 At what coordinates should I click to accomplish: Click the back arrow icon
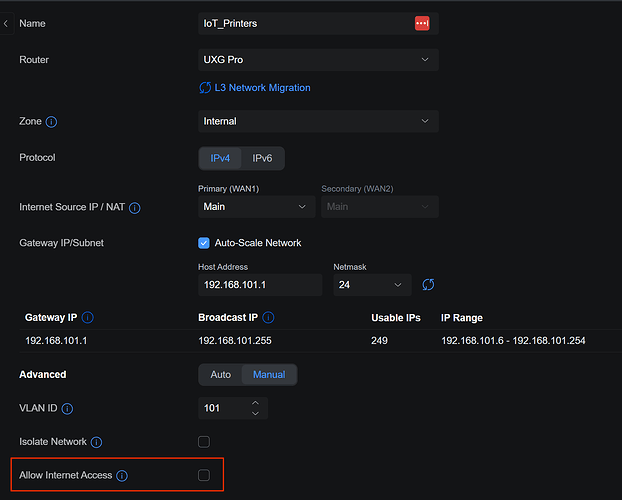[7, 22]
